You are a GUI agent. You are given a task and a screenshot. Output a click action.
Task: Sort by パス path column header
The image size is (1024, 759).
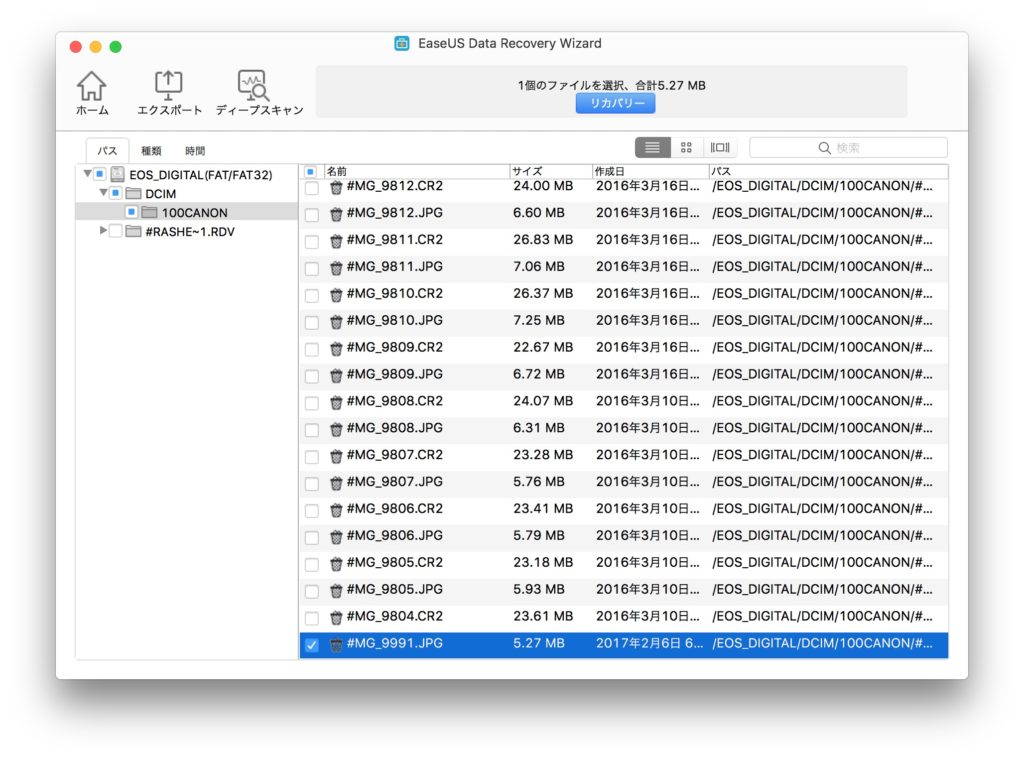828,171
